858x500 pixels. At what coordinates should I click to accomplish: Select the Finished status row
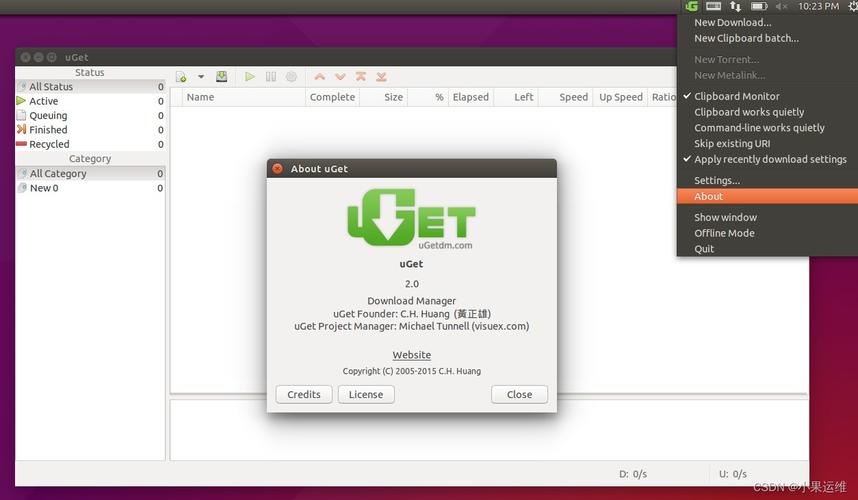90,130
